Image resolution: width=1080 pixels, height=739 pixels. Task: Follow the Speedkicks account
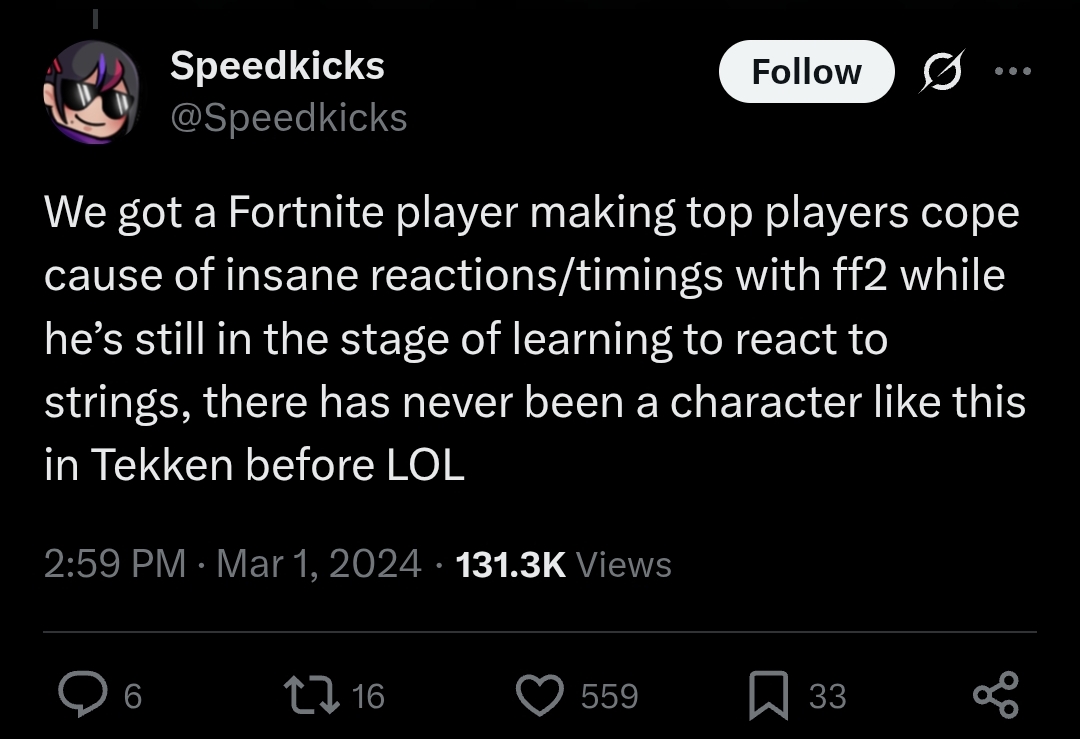(x=805, y=72)
